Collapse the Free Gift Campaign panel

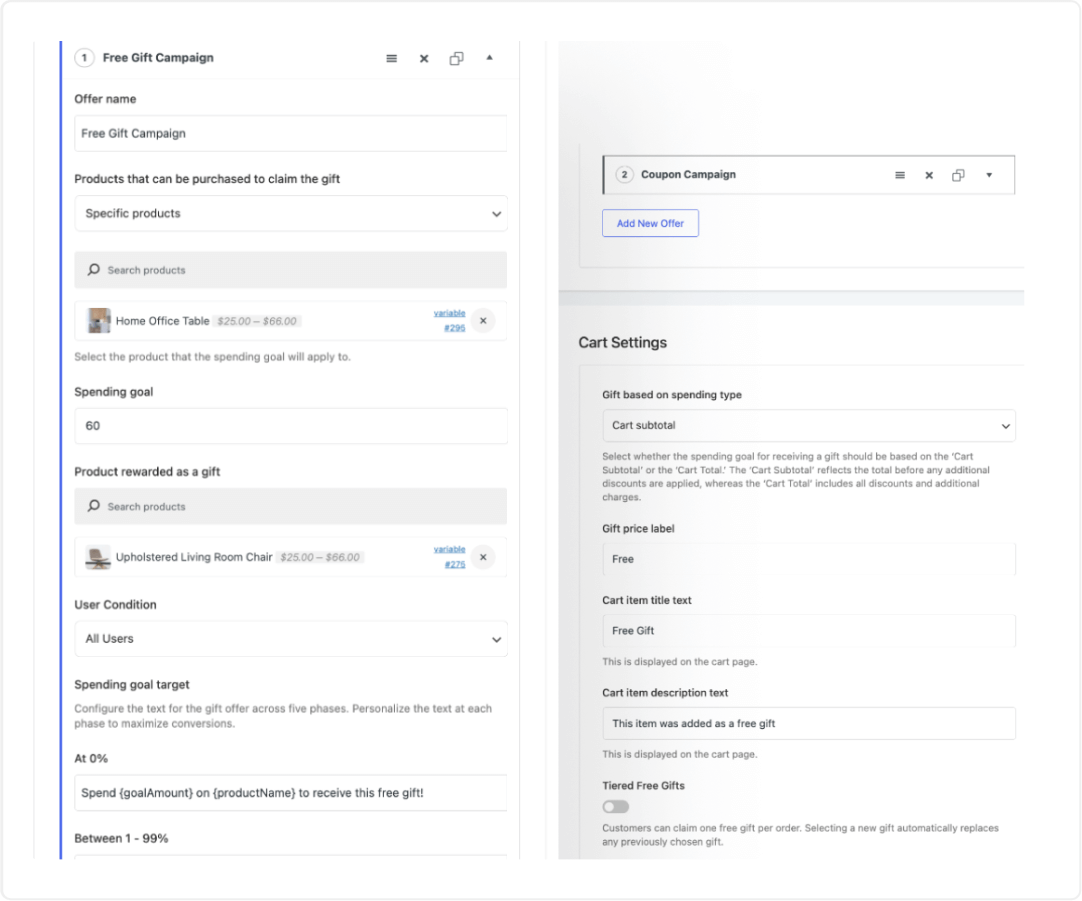[489, 57]
